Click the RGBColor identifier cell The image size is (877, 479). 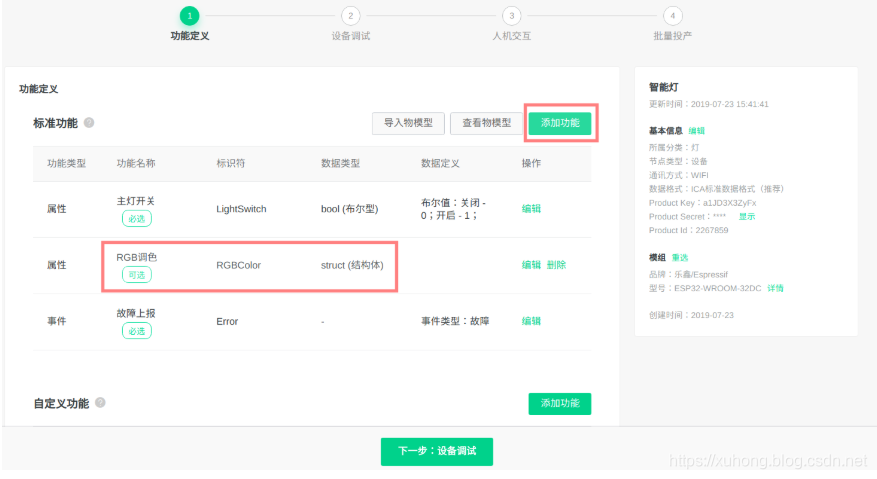[x=238, y=265]
